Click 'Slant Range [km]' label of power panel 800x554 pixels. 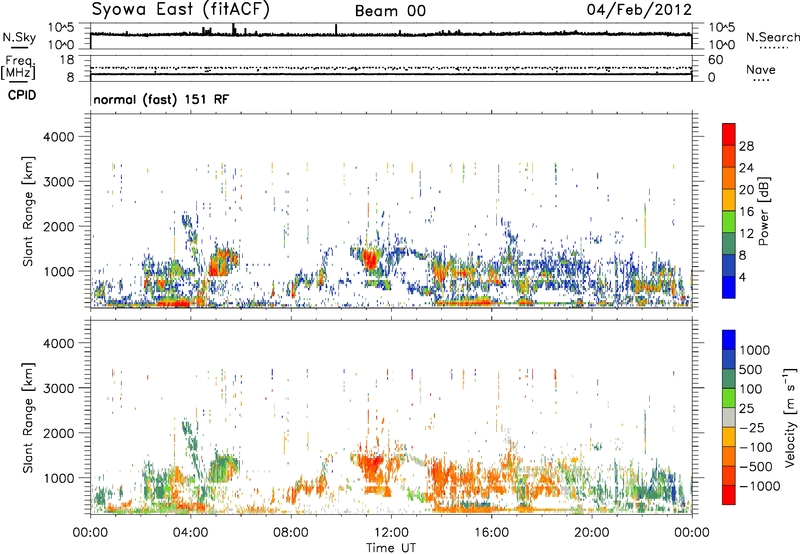28,211
